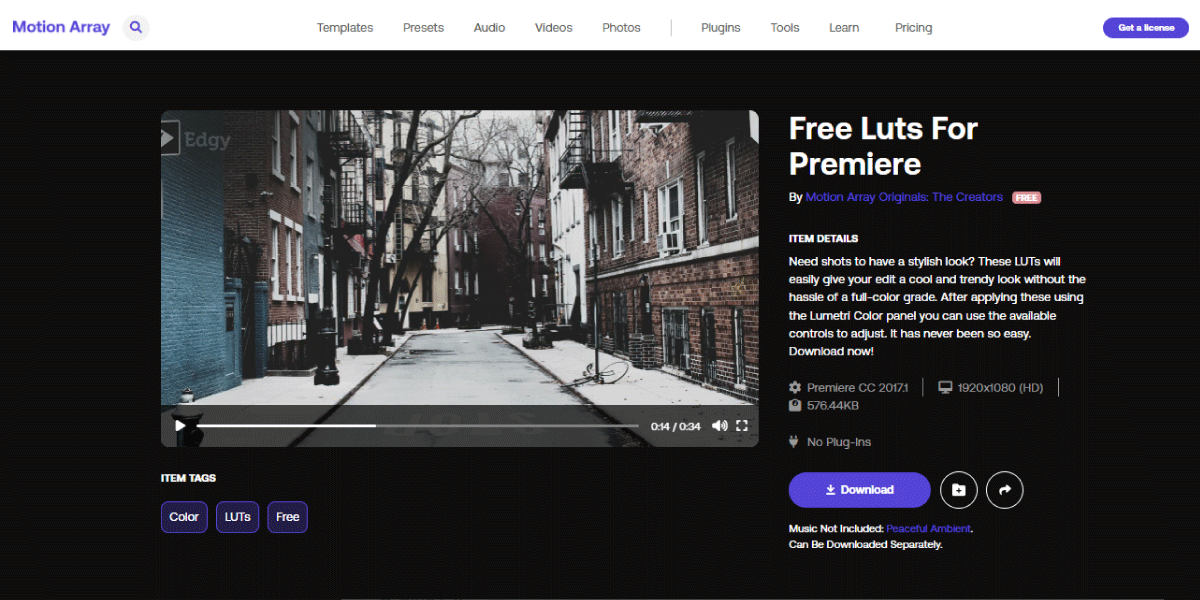The height and width of the screenshot is (600, 1200).
Task: Mute the video volume speaker
Action: tap(719, 425)
